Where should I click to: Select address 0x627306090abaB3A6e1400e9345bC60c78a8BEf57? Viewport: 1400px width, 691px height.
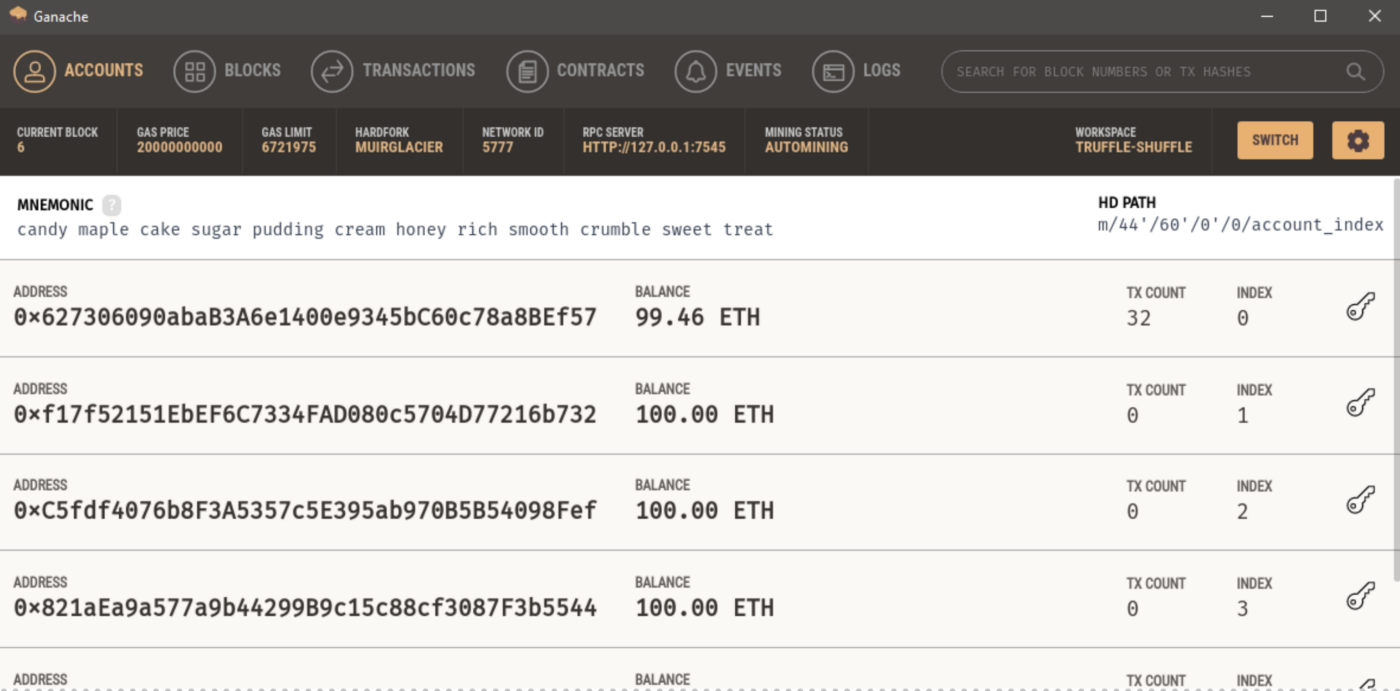coord(305,318)
